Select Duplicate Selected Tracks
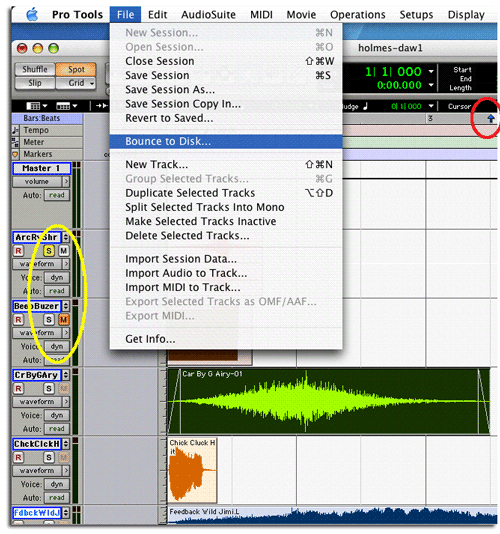500x534 pixels. click(x=226, y=193)
